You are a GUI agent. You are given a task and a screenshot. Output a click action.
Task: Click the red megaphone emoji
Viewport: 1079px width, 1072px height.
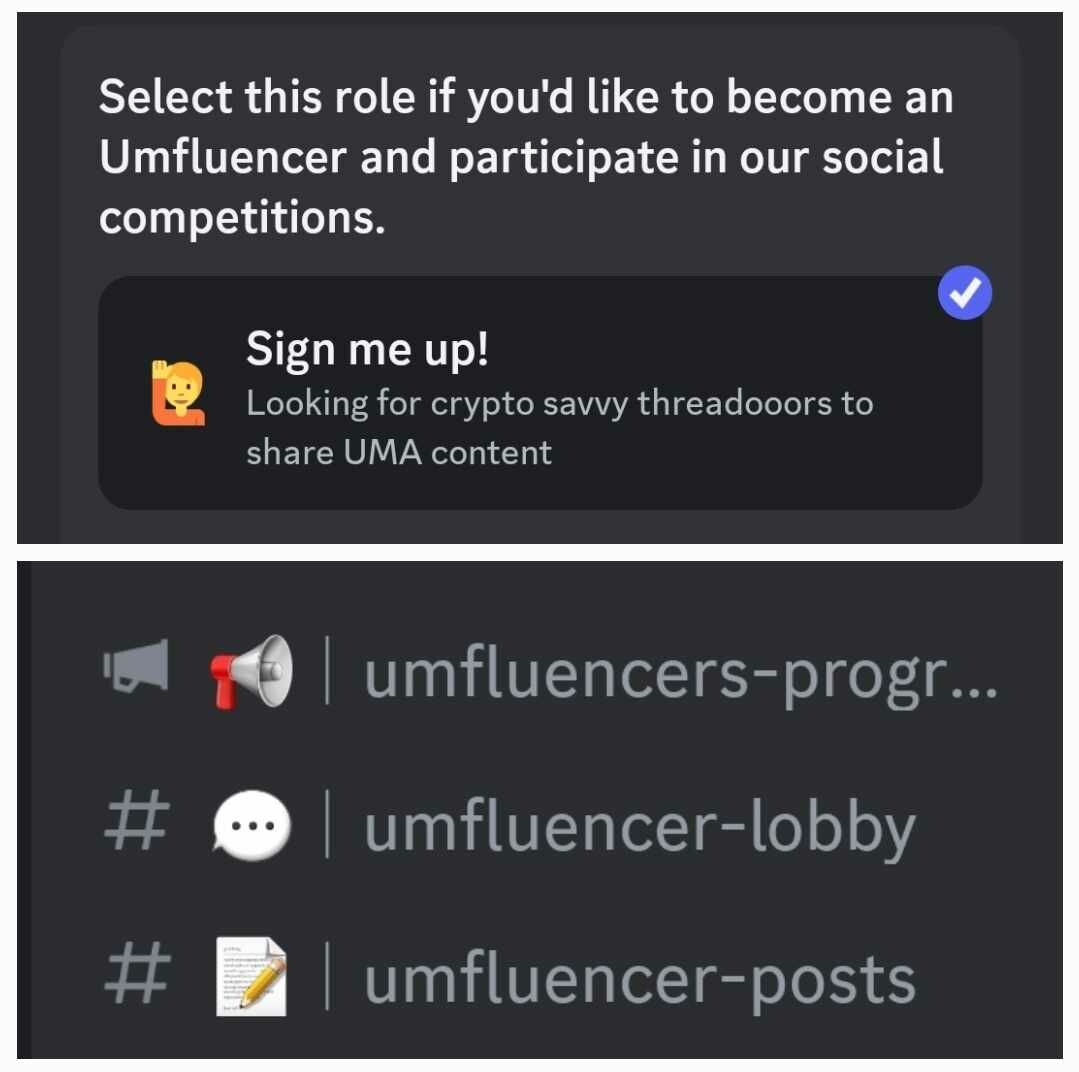click(251, 671)
